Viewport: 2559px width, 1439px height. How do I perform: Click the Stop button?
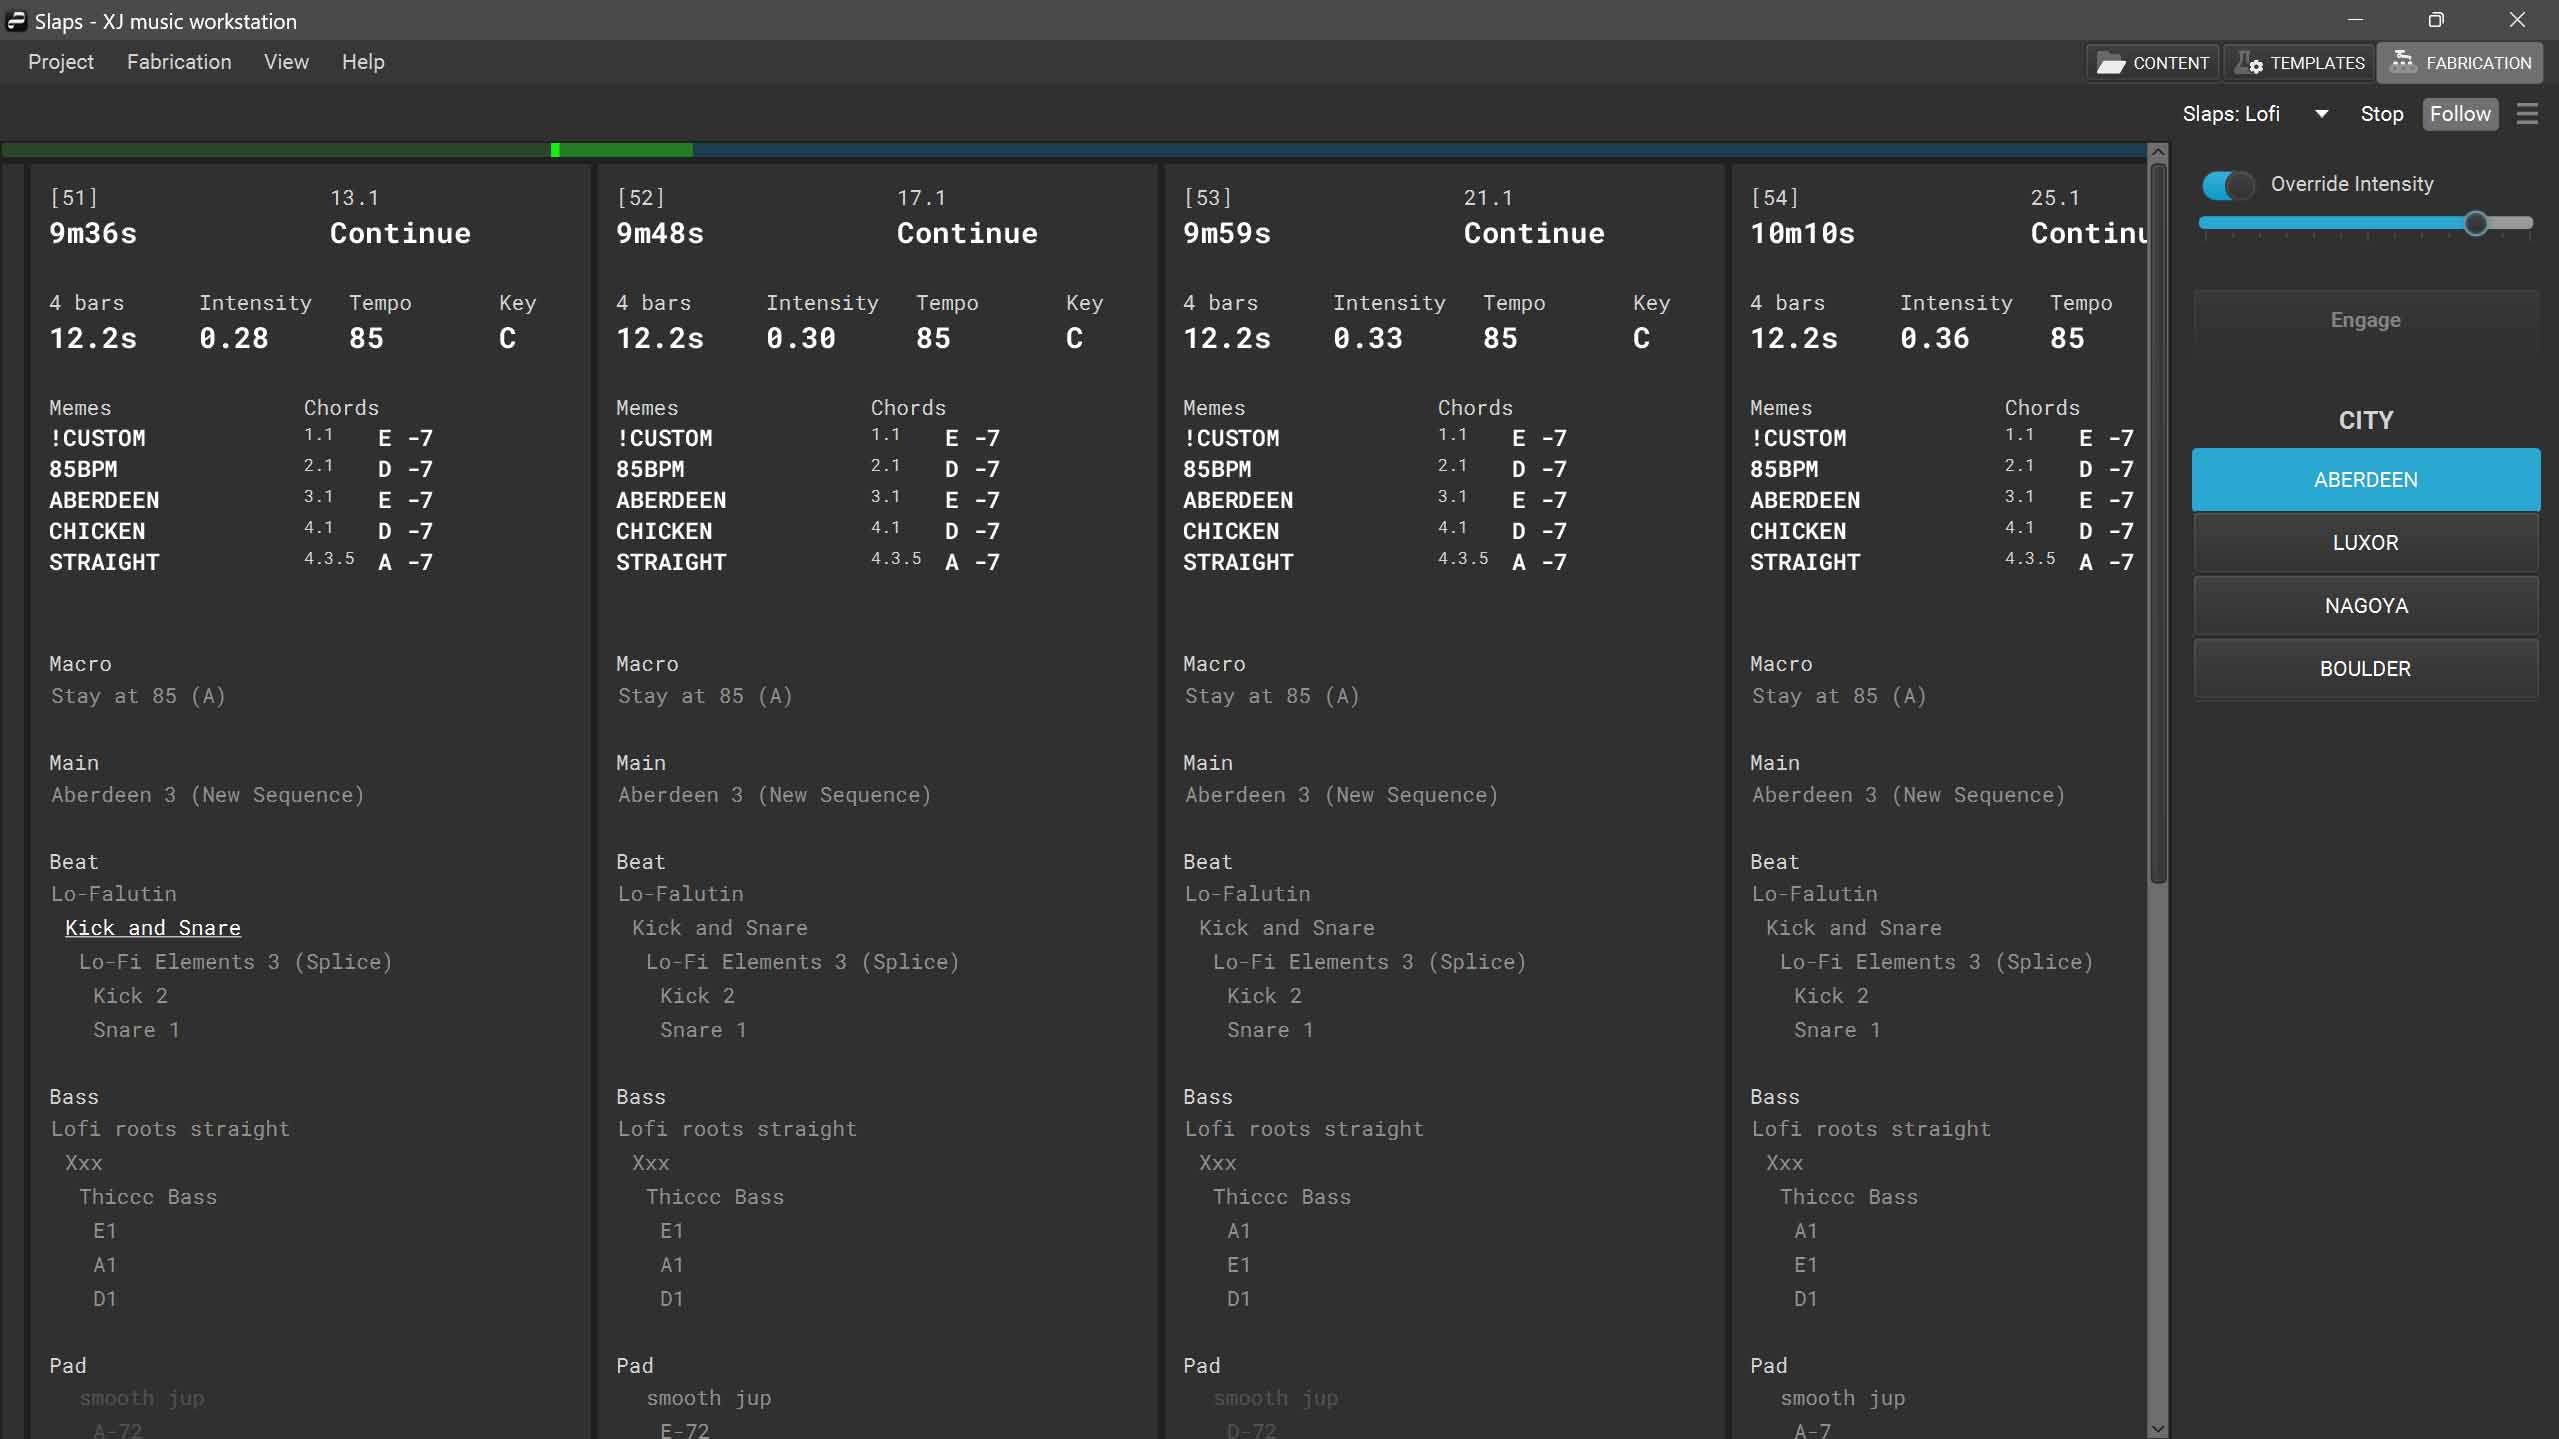(2383, 112)
